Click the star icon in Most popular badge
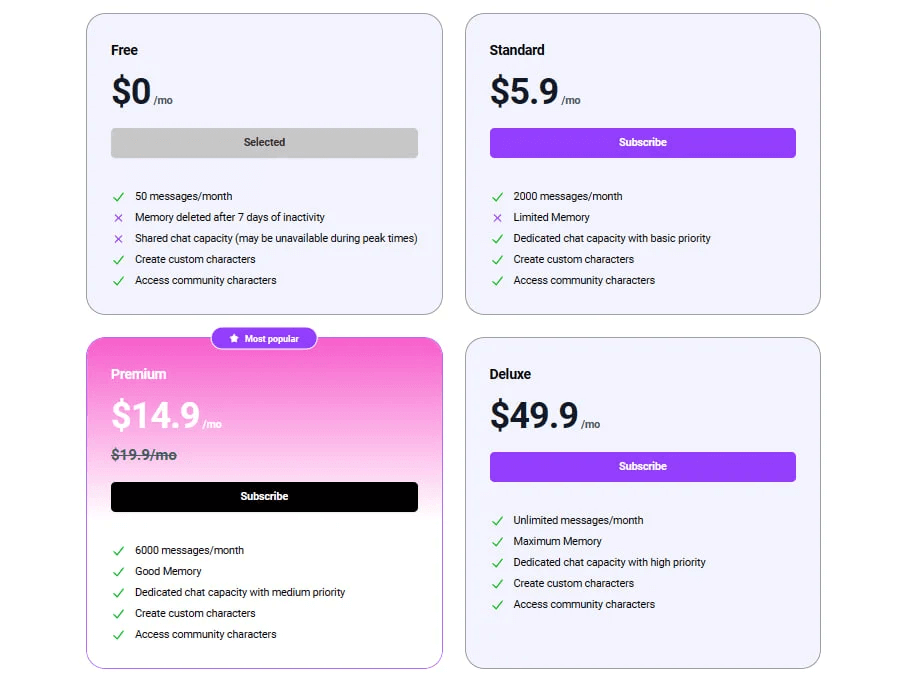The image size is (903, 679). [232, 338]
